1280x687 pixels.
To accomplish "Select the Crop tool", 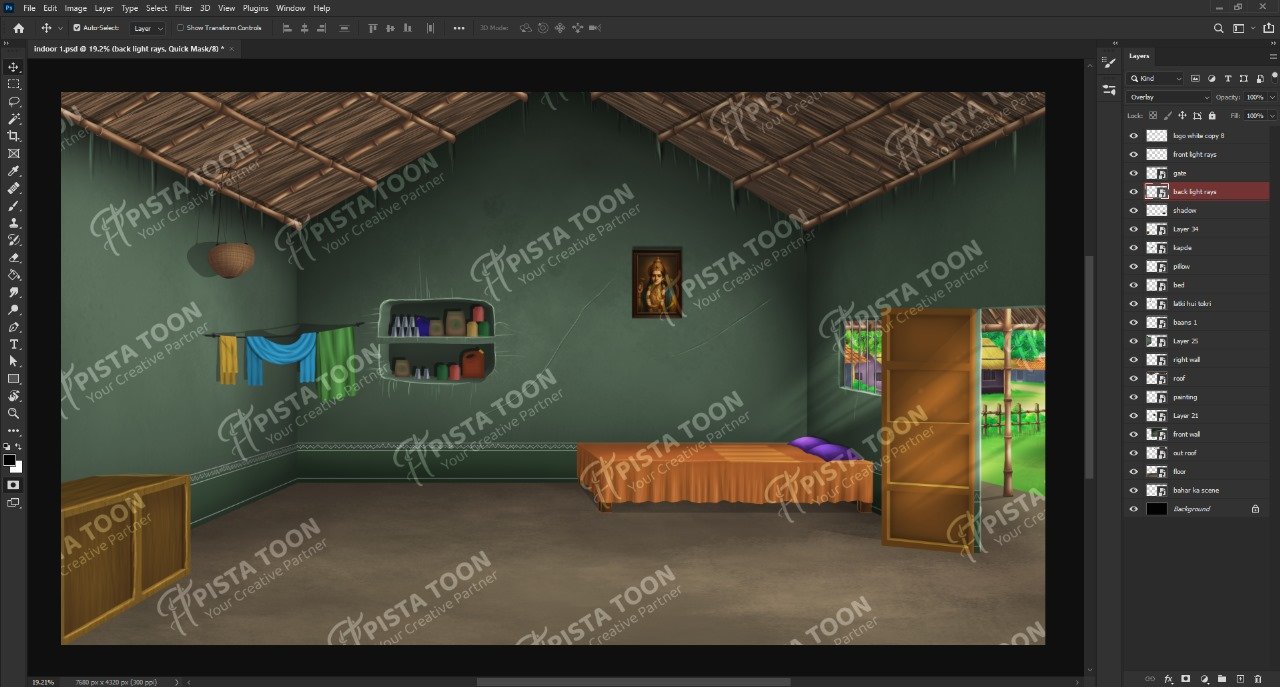I will [13, 136].
